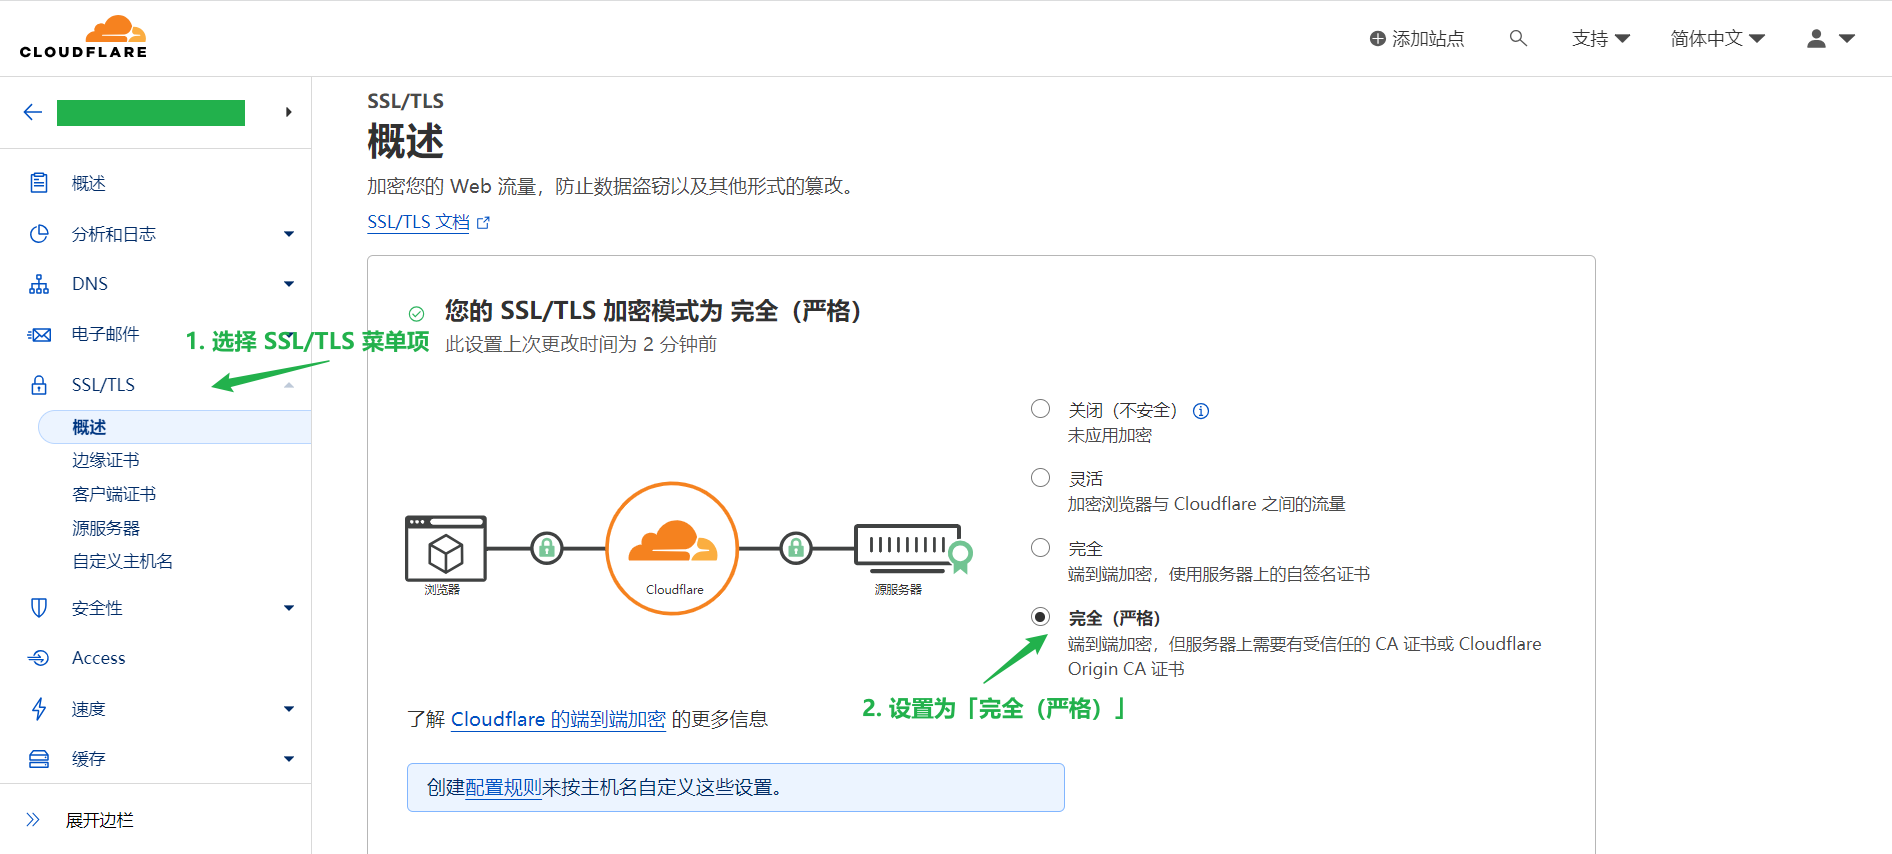This screenshot has width=1892, height=854.
Task: Click the Cloudflare logo in header
Action: click(x=84, y=38)
